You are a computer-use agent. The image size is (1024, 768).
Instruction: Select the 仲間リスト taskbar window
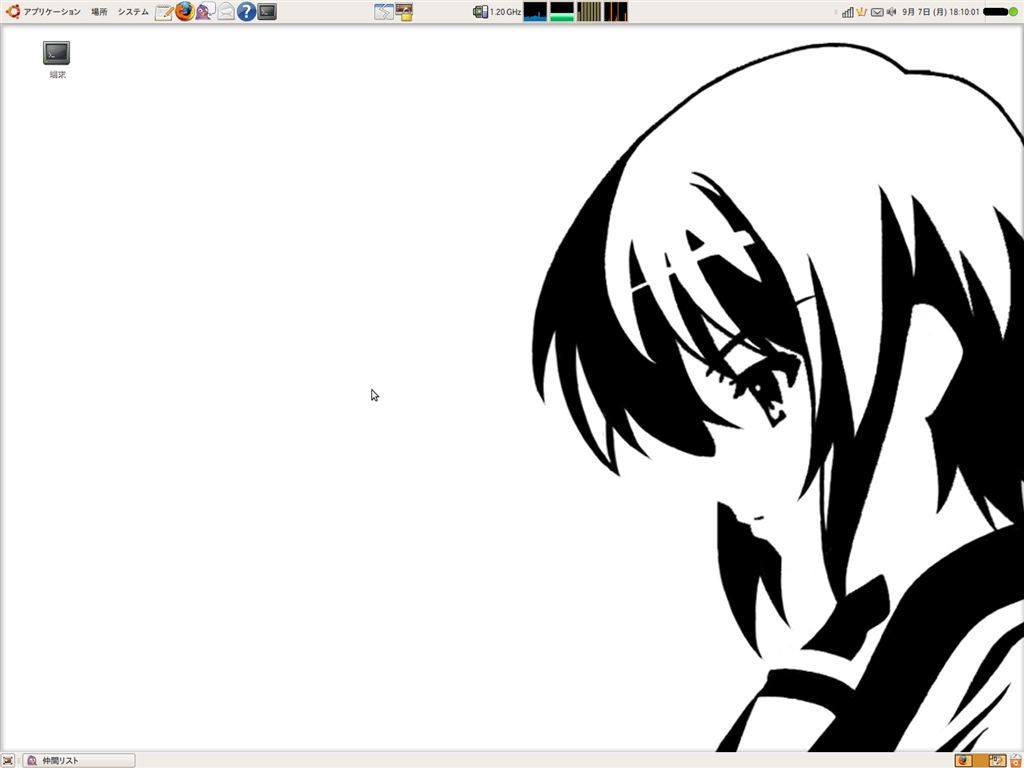coord(80,760)
